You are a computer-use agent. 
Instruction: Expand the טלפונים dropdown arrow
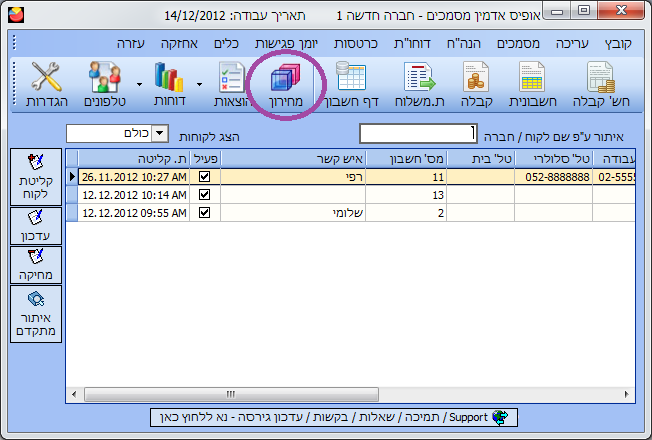coord(139,84)
